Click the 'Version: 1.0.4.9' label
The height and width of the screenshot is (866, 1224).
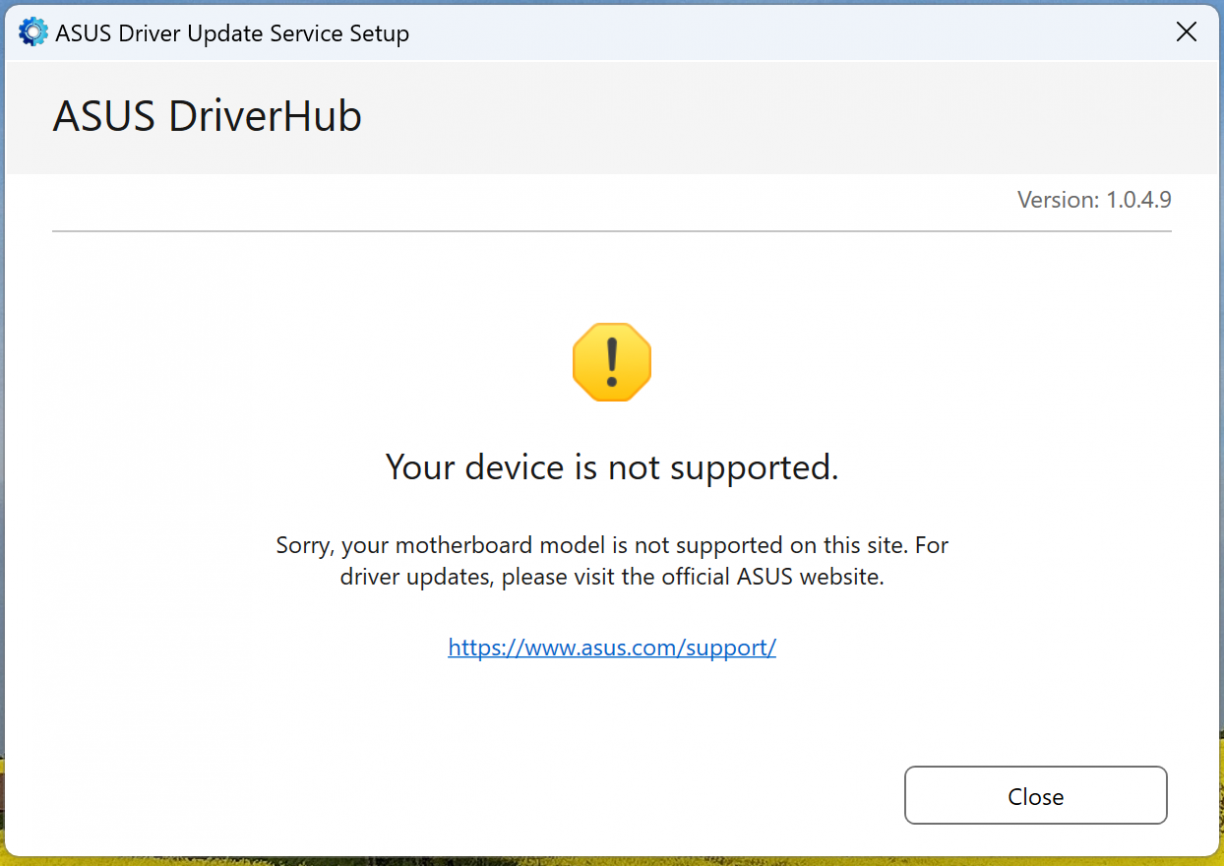tap(1094, 200)
